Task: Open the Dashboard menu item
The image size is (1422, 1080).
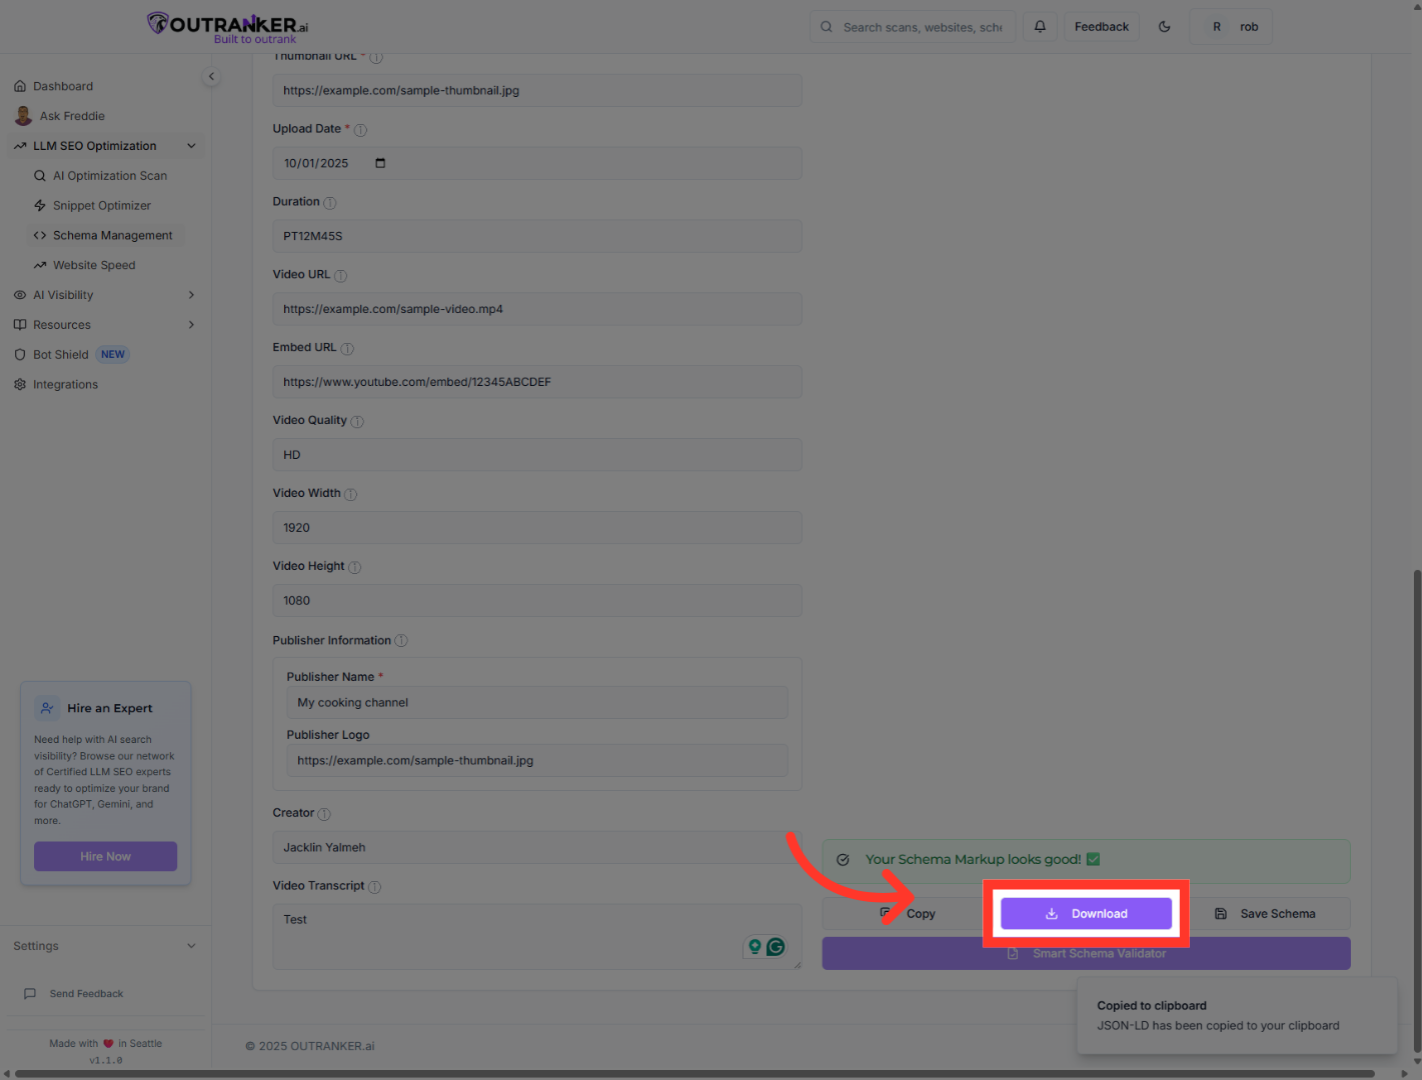Action: pyautogui.click(x=63, y=86)
